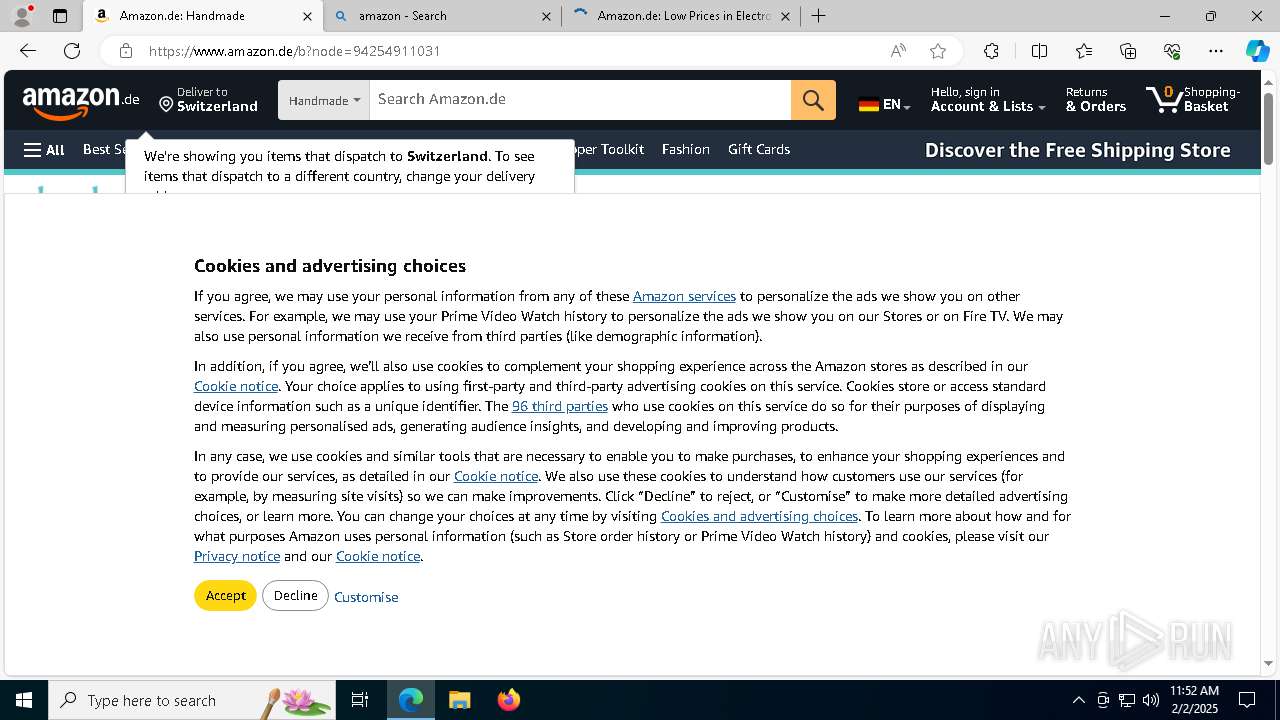
Task: Close Amazon.de: Handmade tab
Action: (x=307, y=16)
